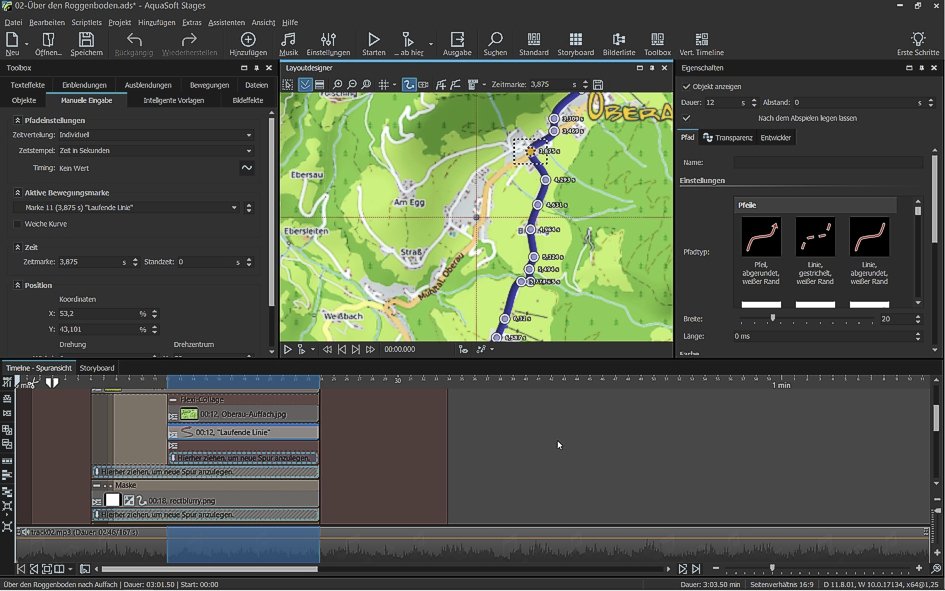Click the Starten play icon
945x591 pixels.
click(373, 41)
